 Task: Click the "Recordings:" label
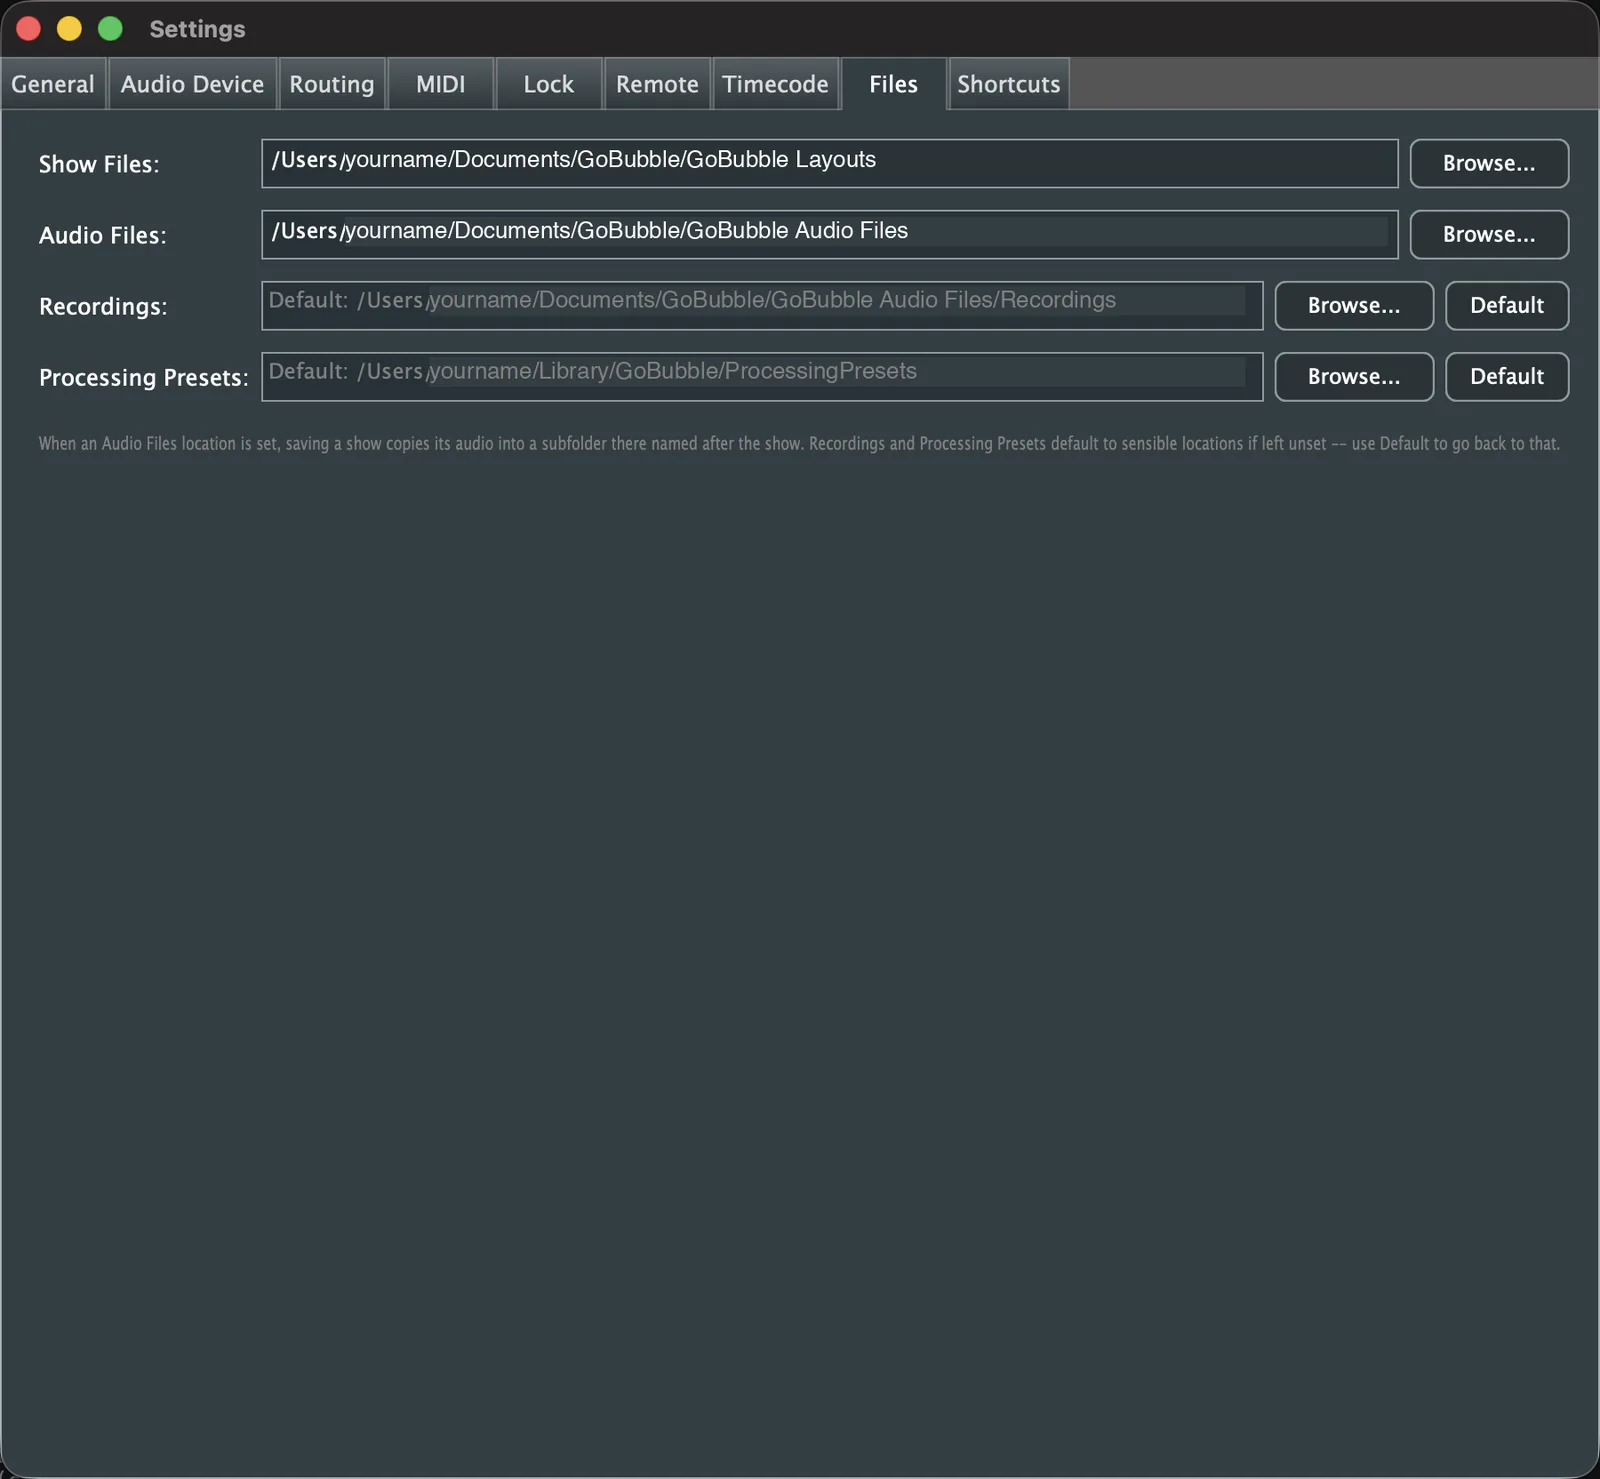point(103,306)
